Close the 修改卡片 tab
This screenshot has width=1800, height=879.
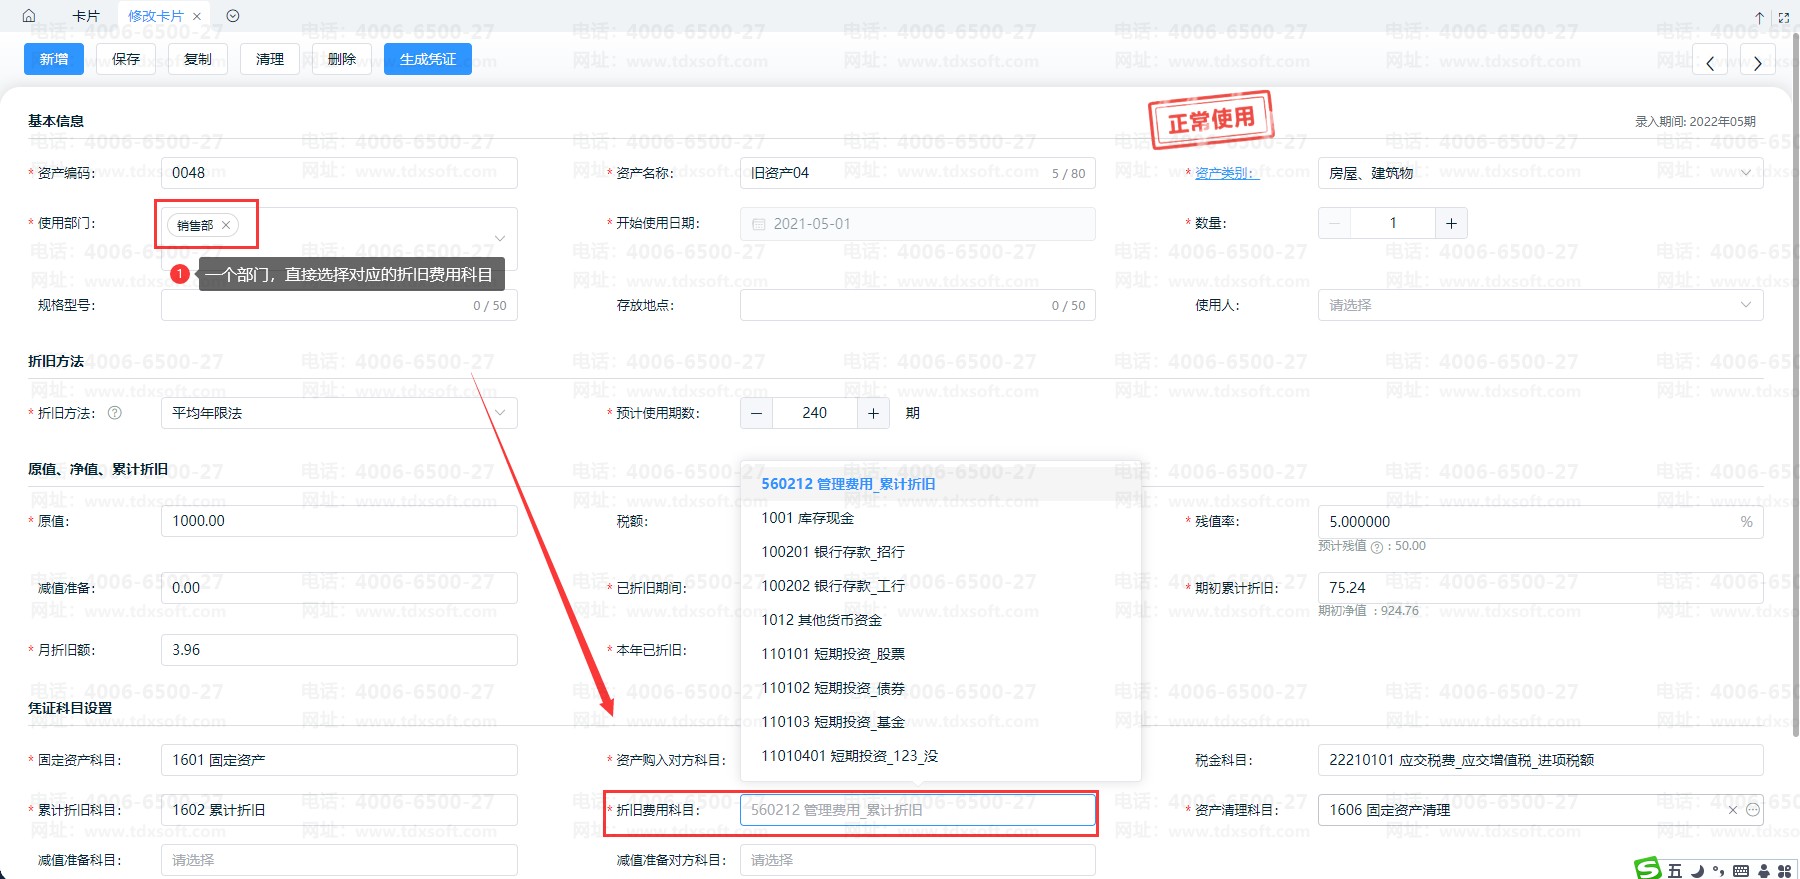197,16
